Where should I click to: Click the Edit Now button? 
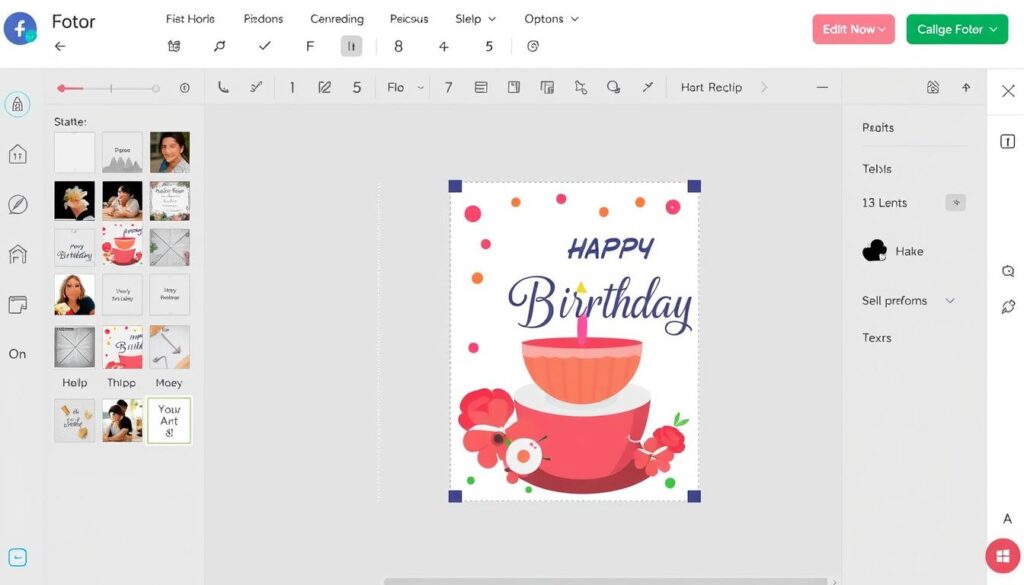coord(852,29)
